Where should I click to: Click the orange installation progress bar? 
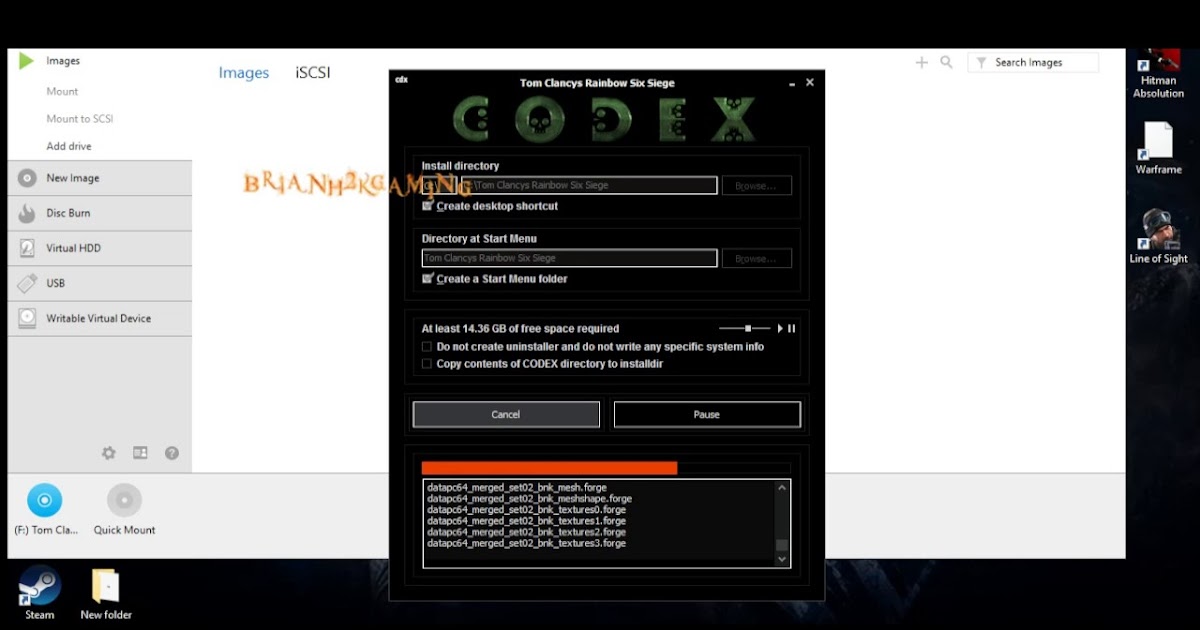point(549,468)
